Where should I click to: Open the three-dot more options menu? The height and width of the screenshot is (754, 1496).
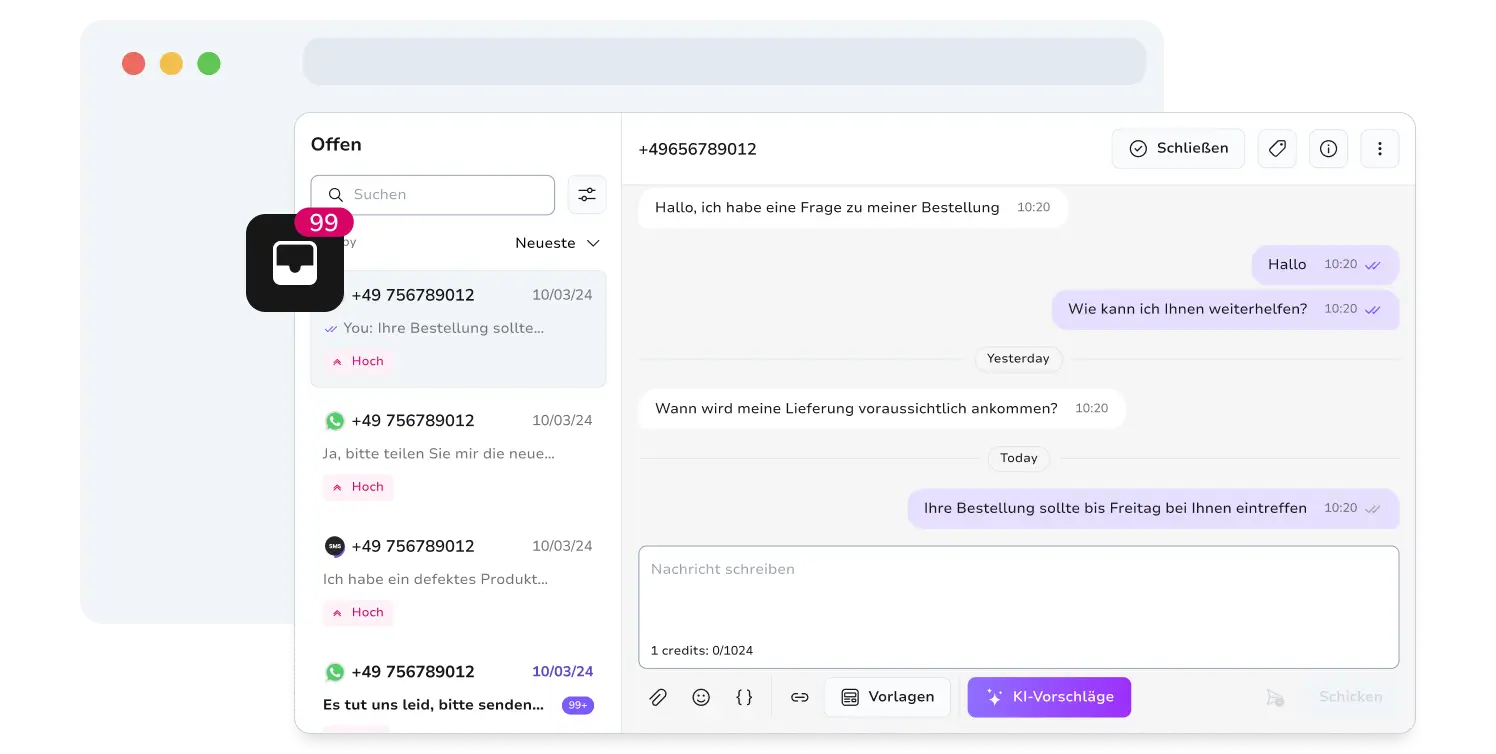tap(1380, 149)
